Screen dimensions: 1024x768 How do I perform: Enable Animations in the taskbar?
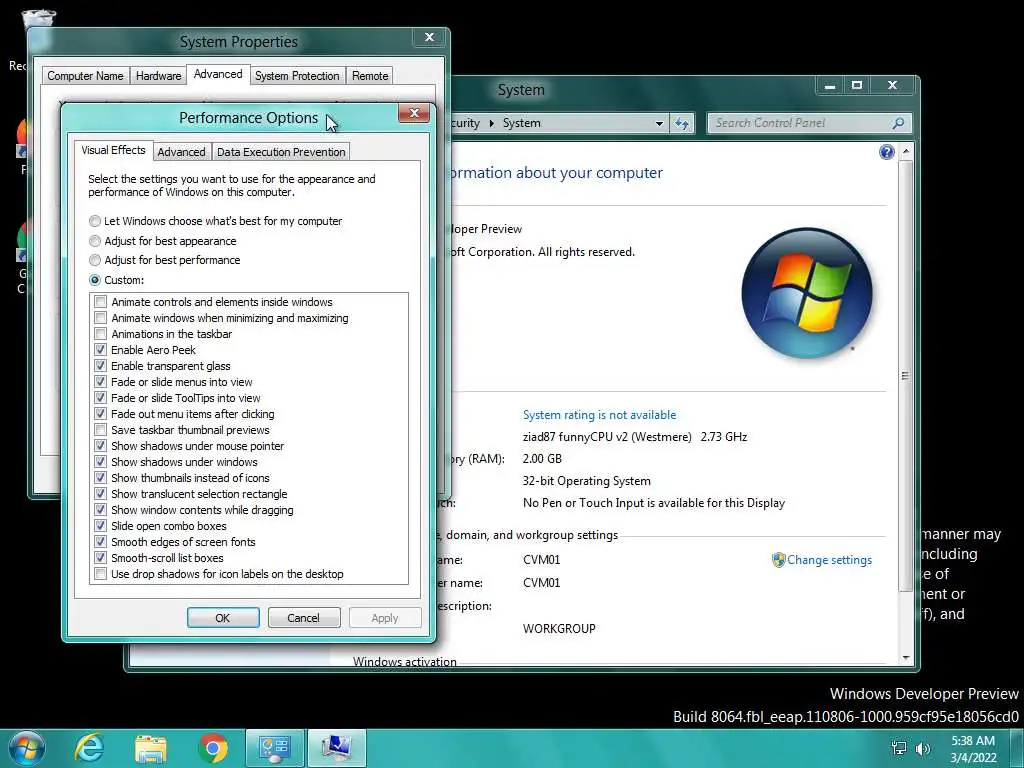pyautogui.click(x=100, y=334)
